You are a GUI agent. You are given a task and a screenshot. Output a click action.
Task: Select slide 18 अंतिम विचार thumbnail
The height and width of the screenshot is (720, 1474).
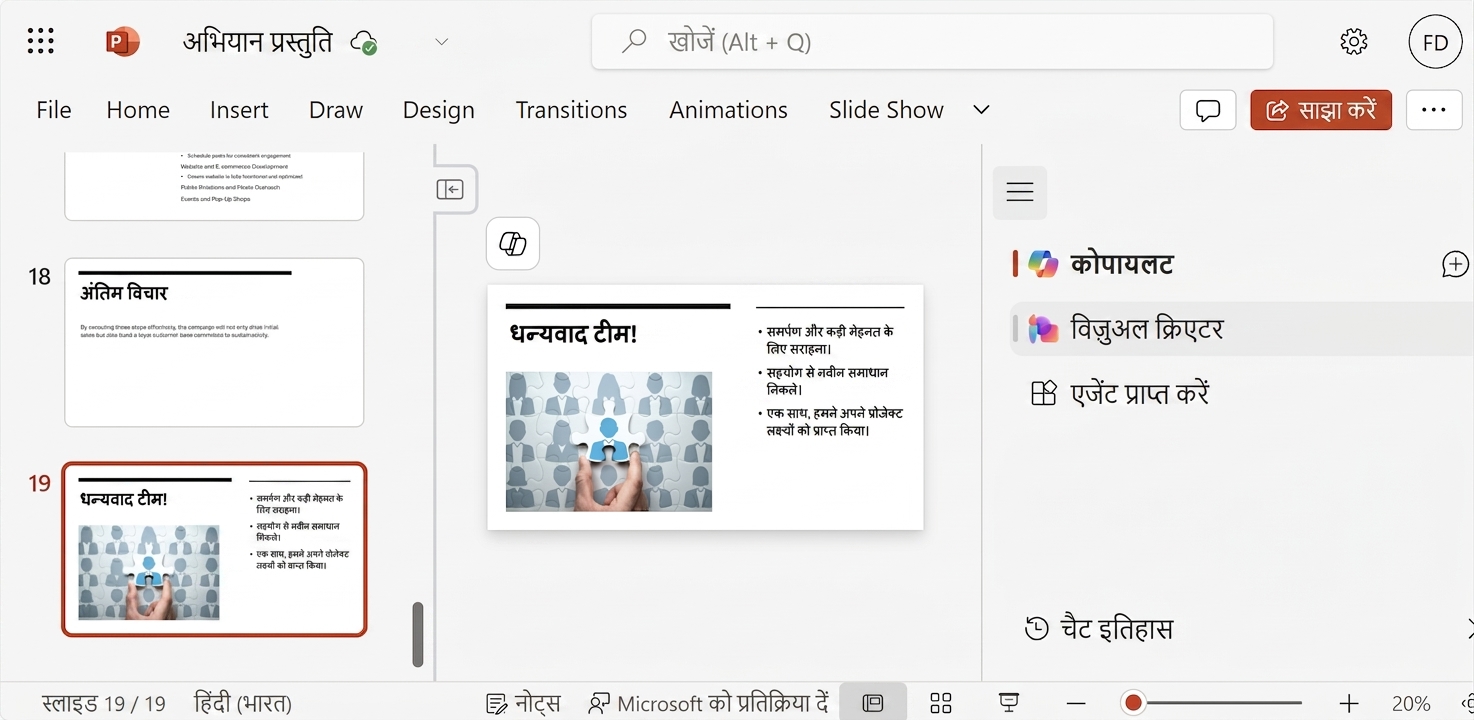(214, 342)
